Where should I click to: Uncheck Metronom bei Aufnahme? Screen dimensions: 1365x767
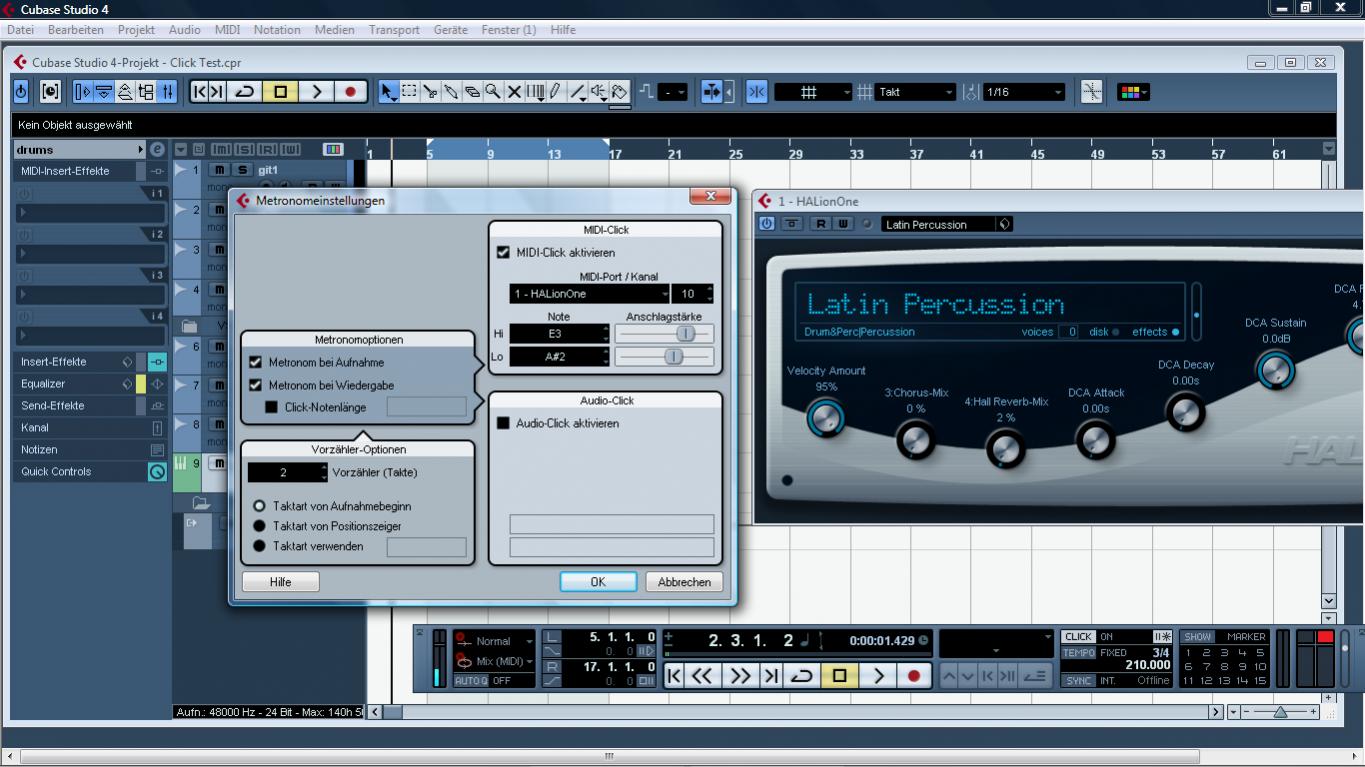tap(255, 362)
